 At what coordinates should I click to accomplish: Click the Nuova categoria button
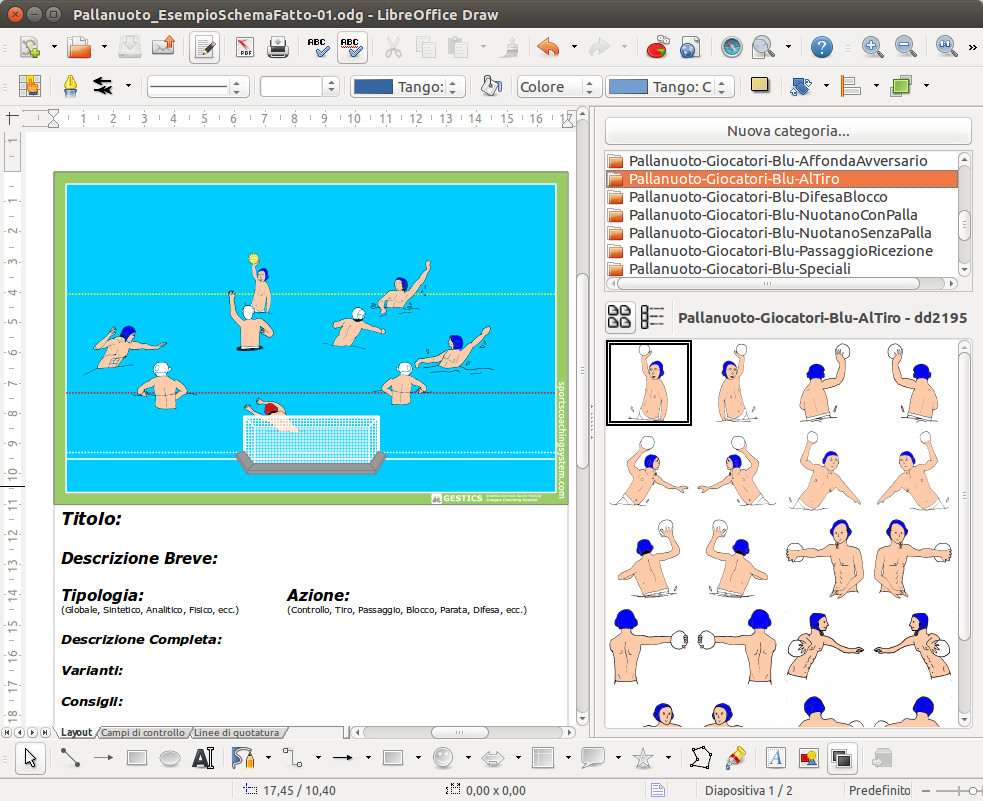(788, 131)
